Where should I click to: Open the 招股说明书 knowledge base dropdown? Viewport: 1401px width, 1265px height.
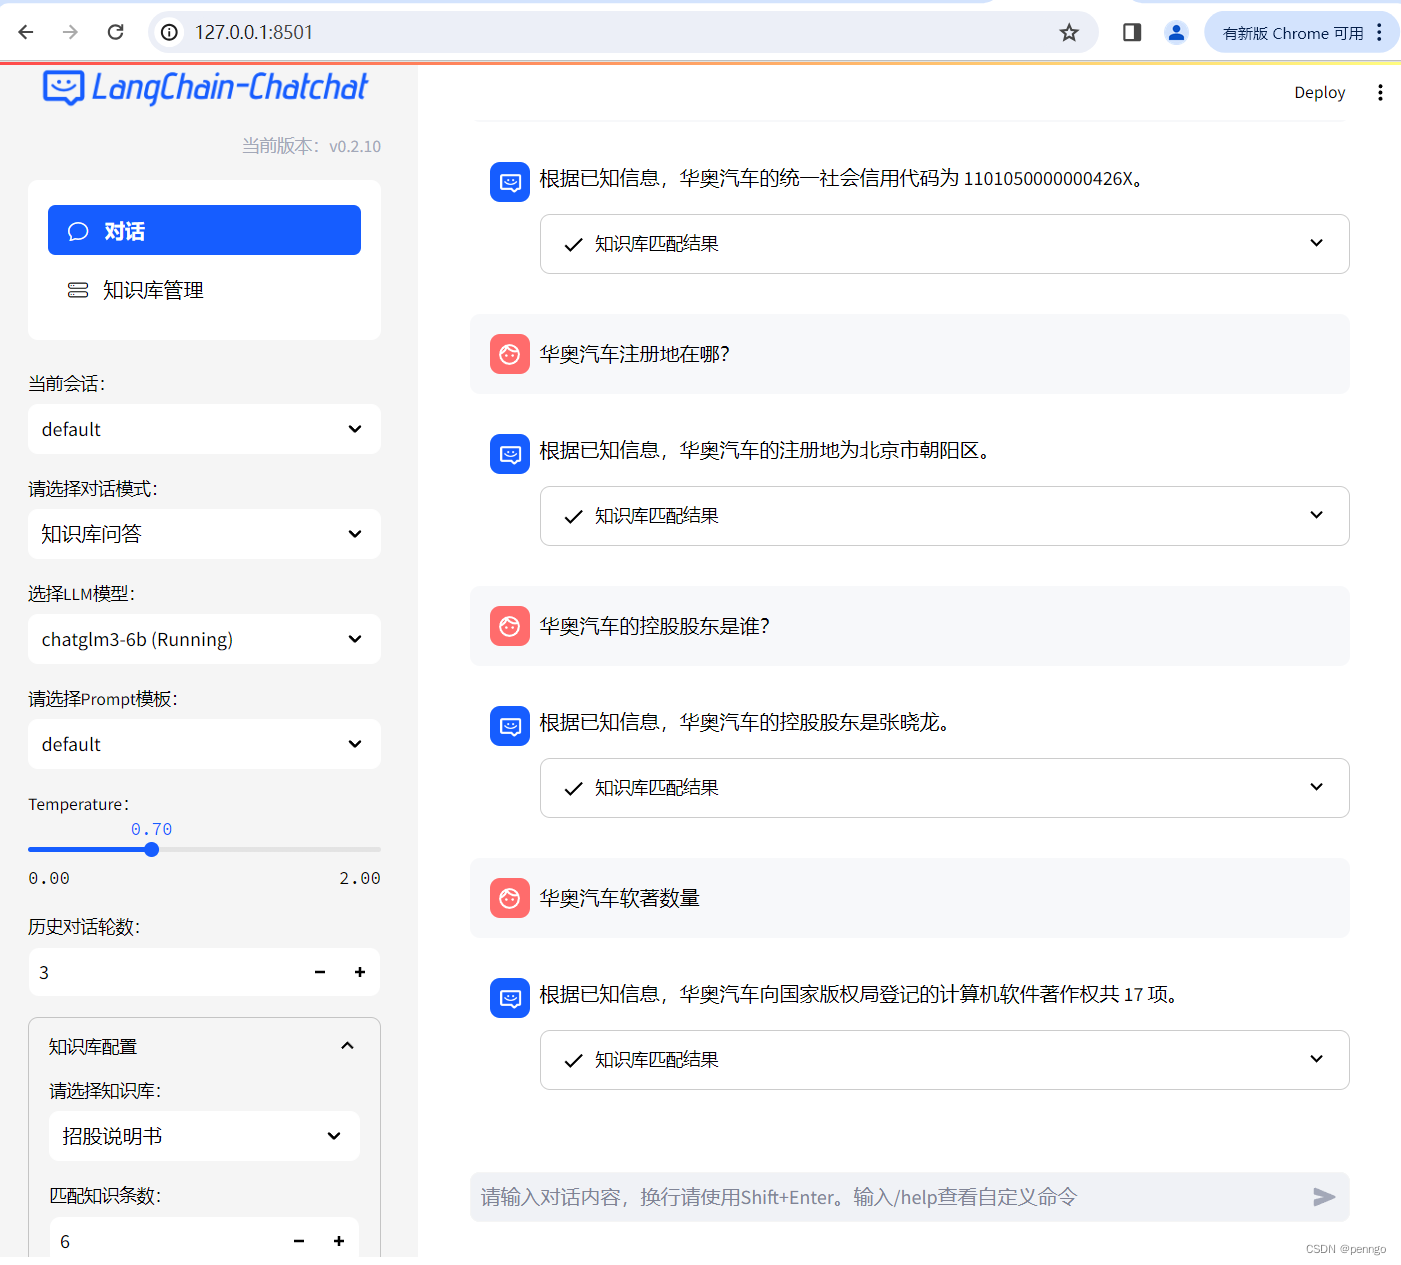[204, 1136]
